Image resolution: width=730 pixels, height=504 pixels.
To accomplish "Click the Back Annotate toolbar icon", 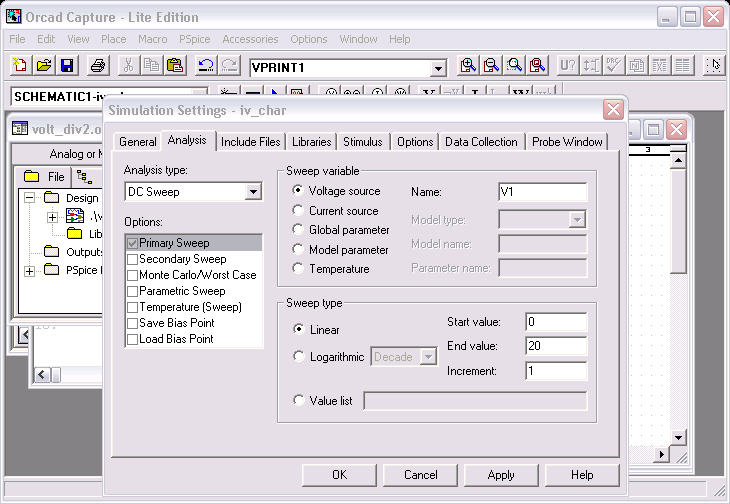I will 591,66.
